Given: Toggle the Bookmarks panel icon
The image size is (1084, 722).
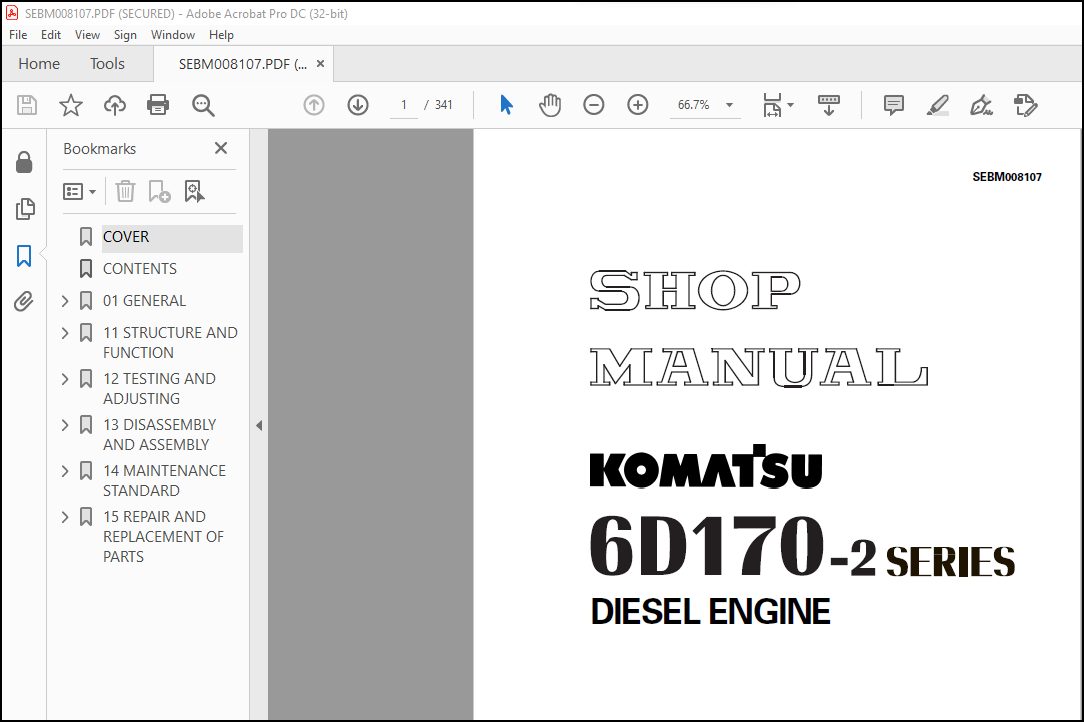Looking at the screenshot, I should tap(24, 256).
